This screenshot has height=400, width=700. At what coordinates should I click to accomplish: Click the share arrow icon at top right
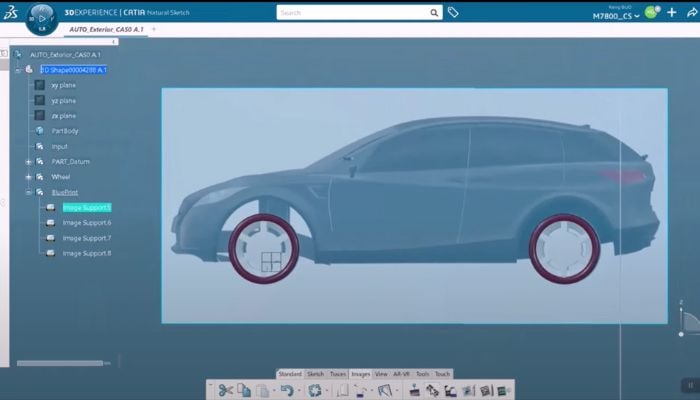(691, 13)
